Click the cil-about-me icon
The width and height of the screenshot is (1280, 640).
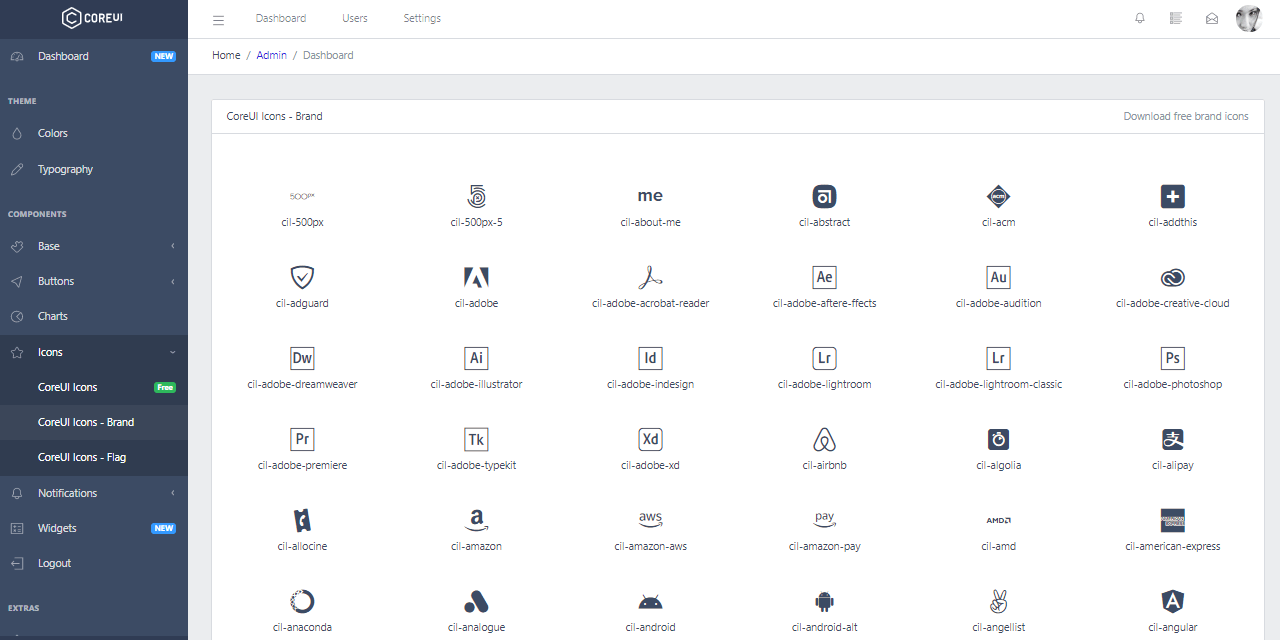[650, 196]
